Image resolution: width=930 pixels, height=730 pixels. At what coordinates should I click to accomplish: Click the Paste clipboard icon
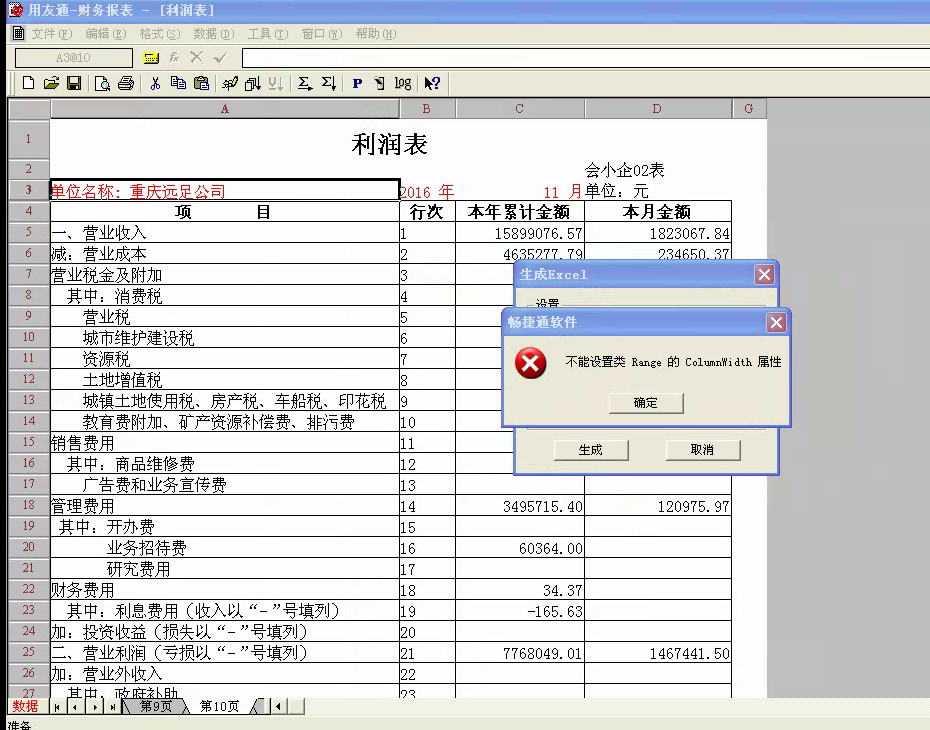tap(201, 84)
